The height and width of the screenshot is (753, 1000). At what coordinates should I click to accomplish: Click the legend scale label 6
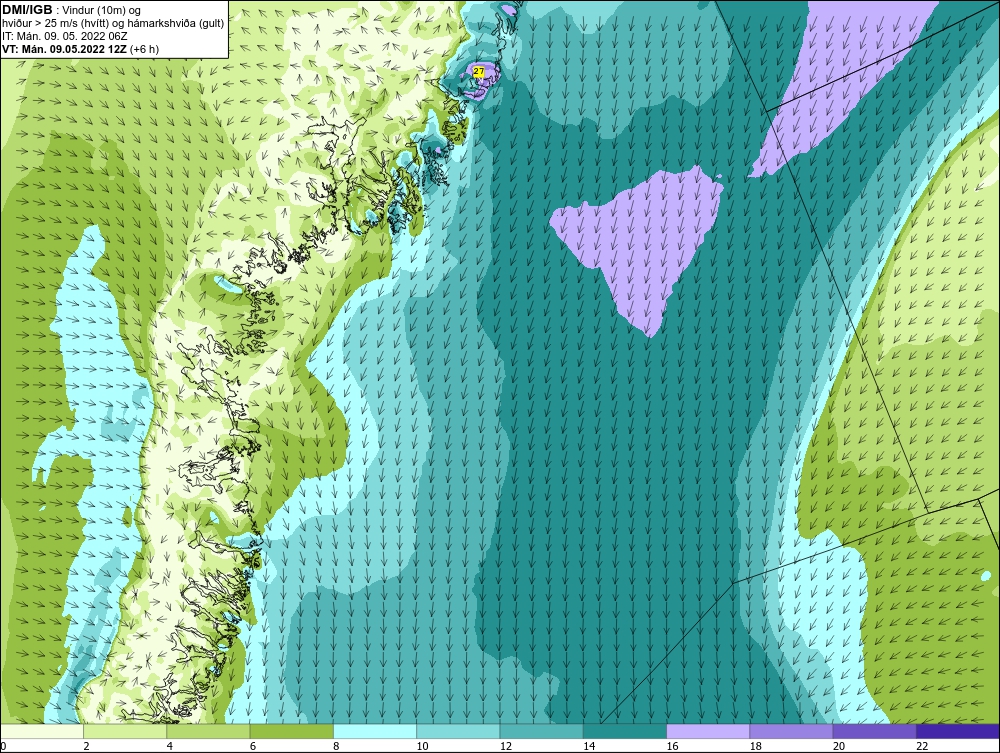(x=253, y=747)
